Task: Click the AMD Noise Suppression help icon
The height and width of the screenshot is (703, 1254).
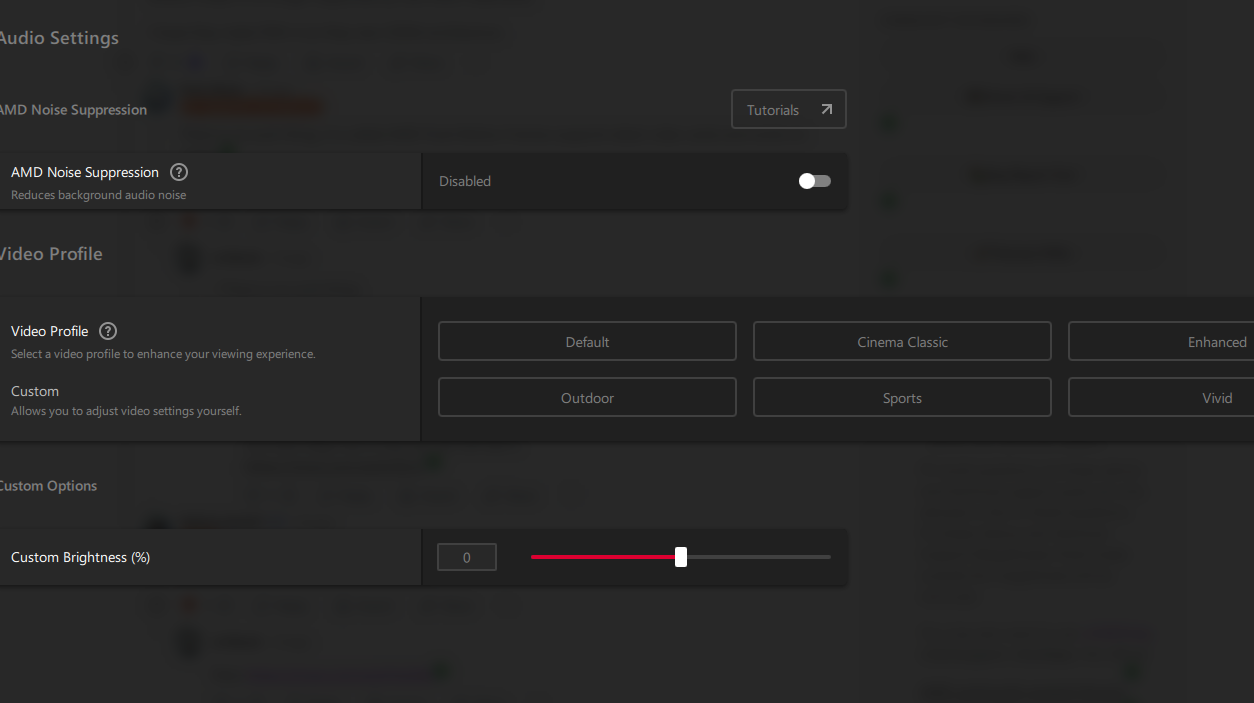Action: click(x=179, y=172)
